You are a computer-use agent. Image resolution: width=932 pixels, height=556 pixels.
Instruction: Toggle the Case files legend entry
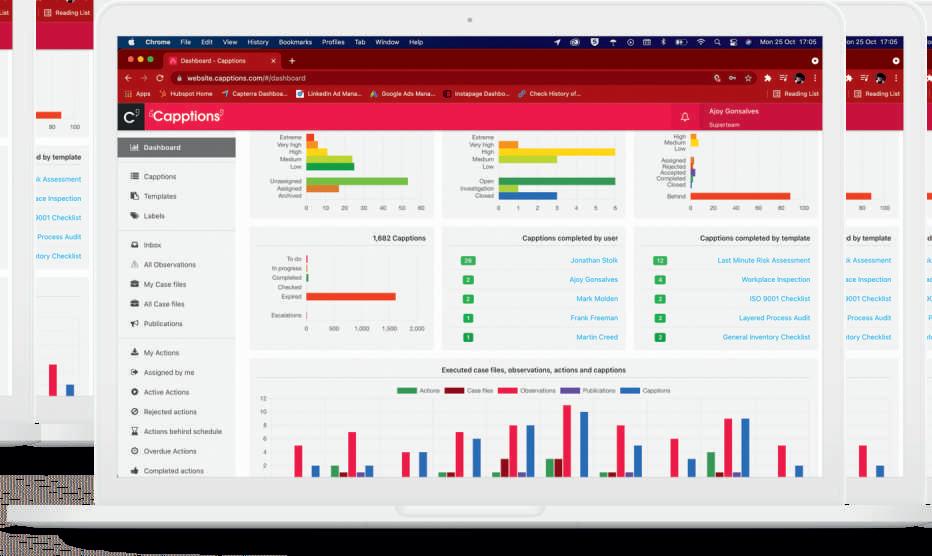point(469,391)
